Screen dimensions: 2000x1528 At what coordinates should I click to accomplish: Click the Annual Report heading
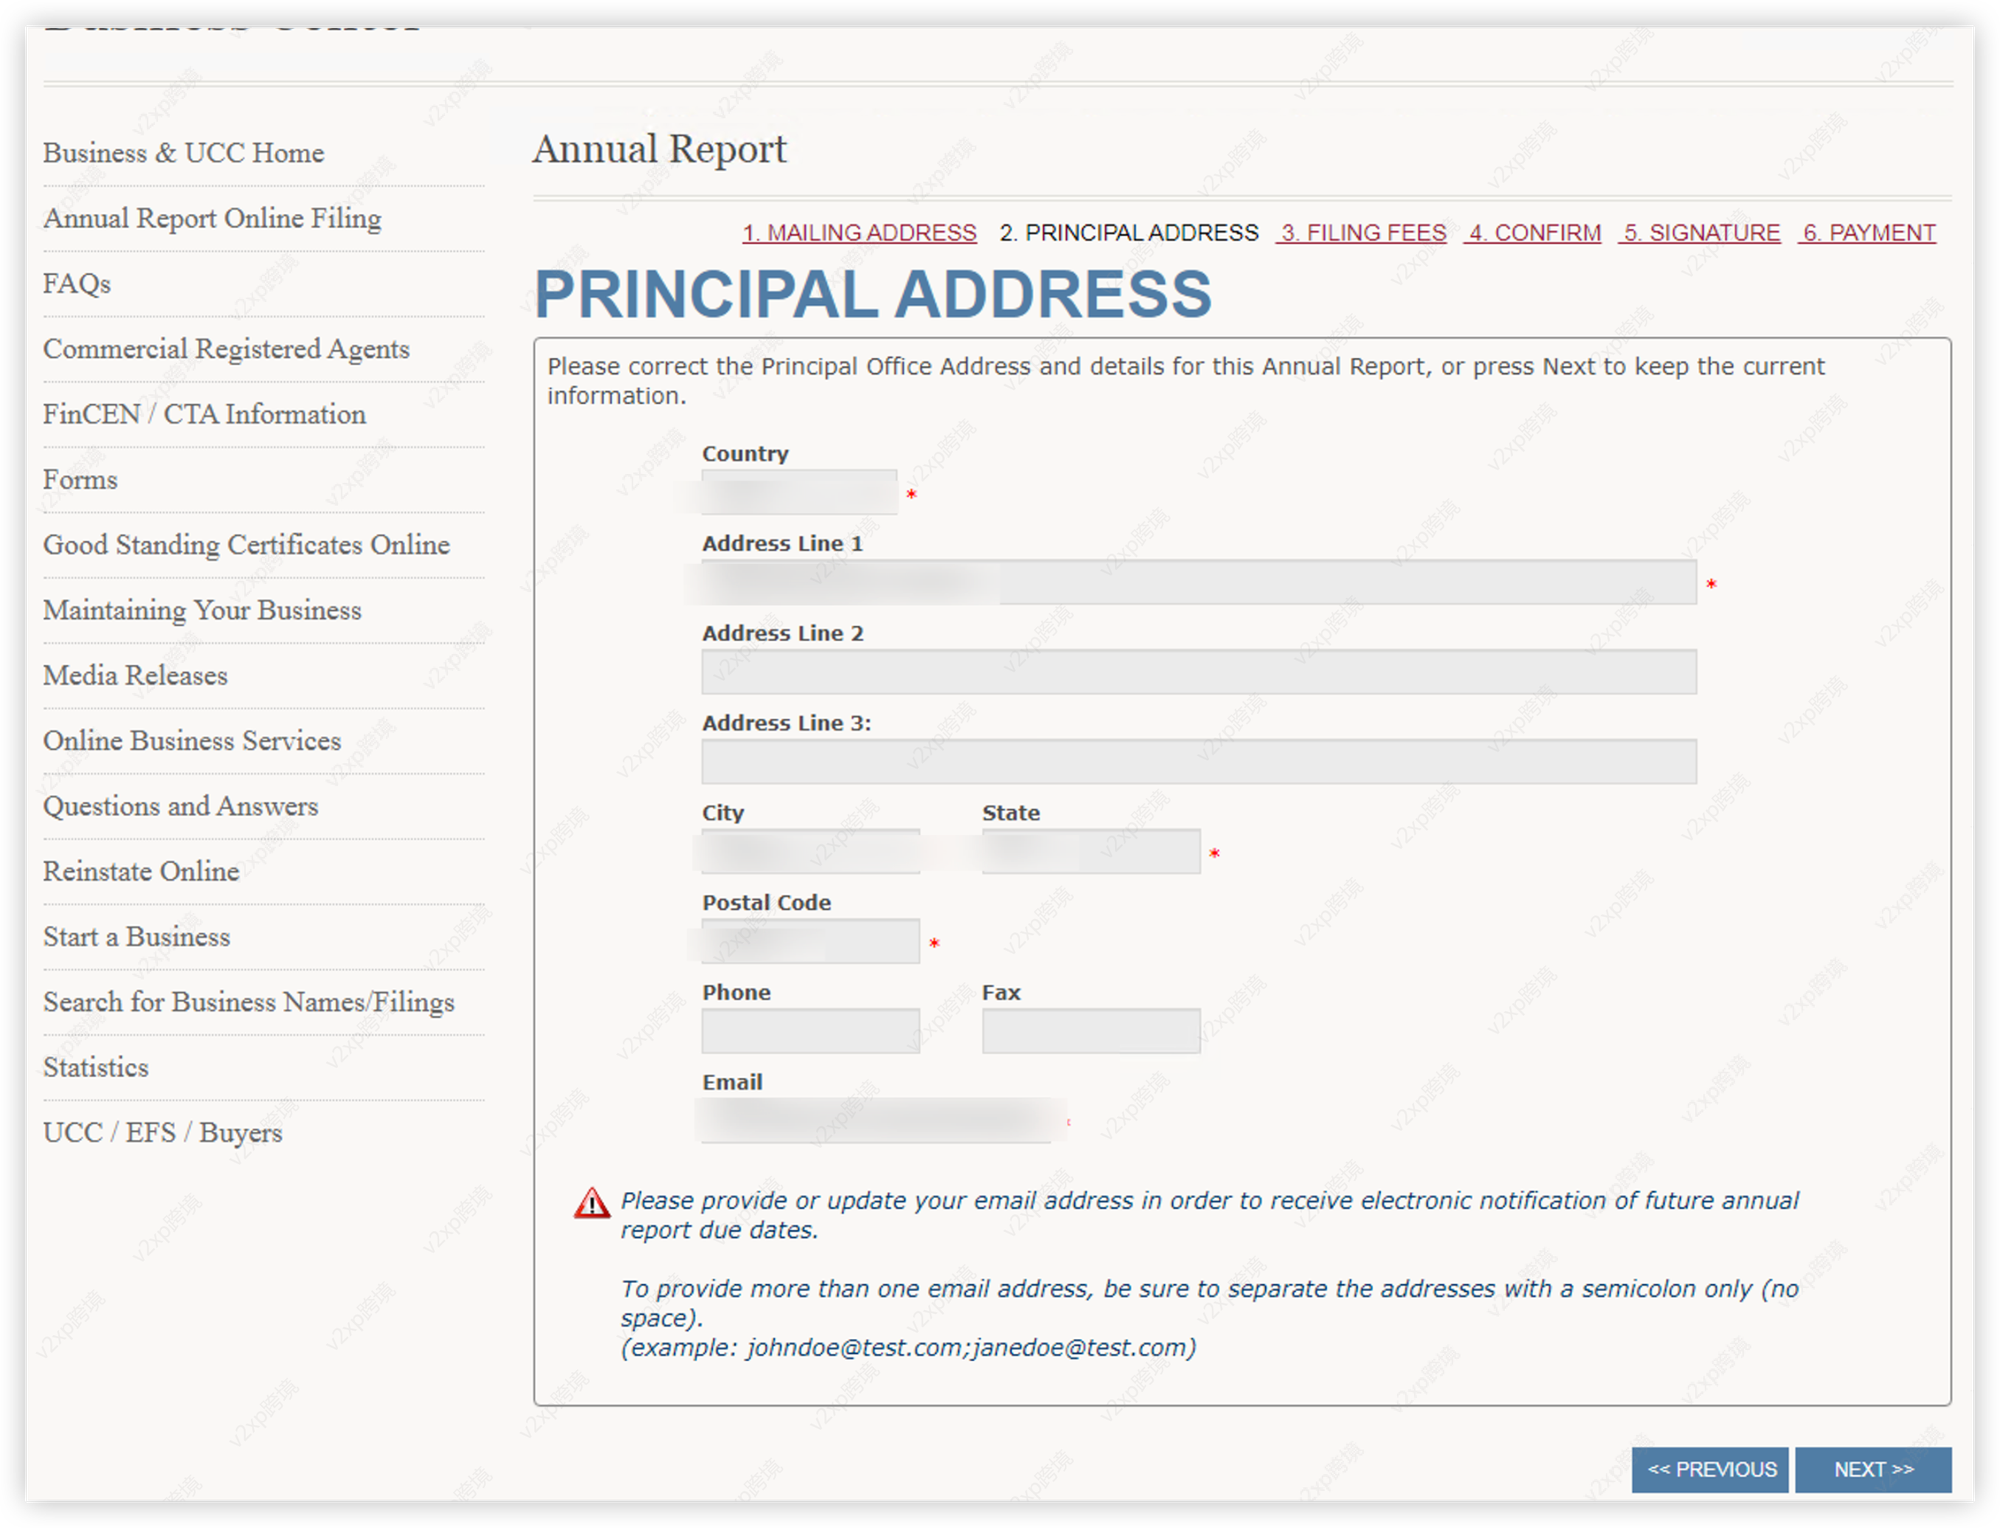point(660,150)
